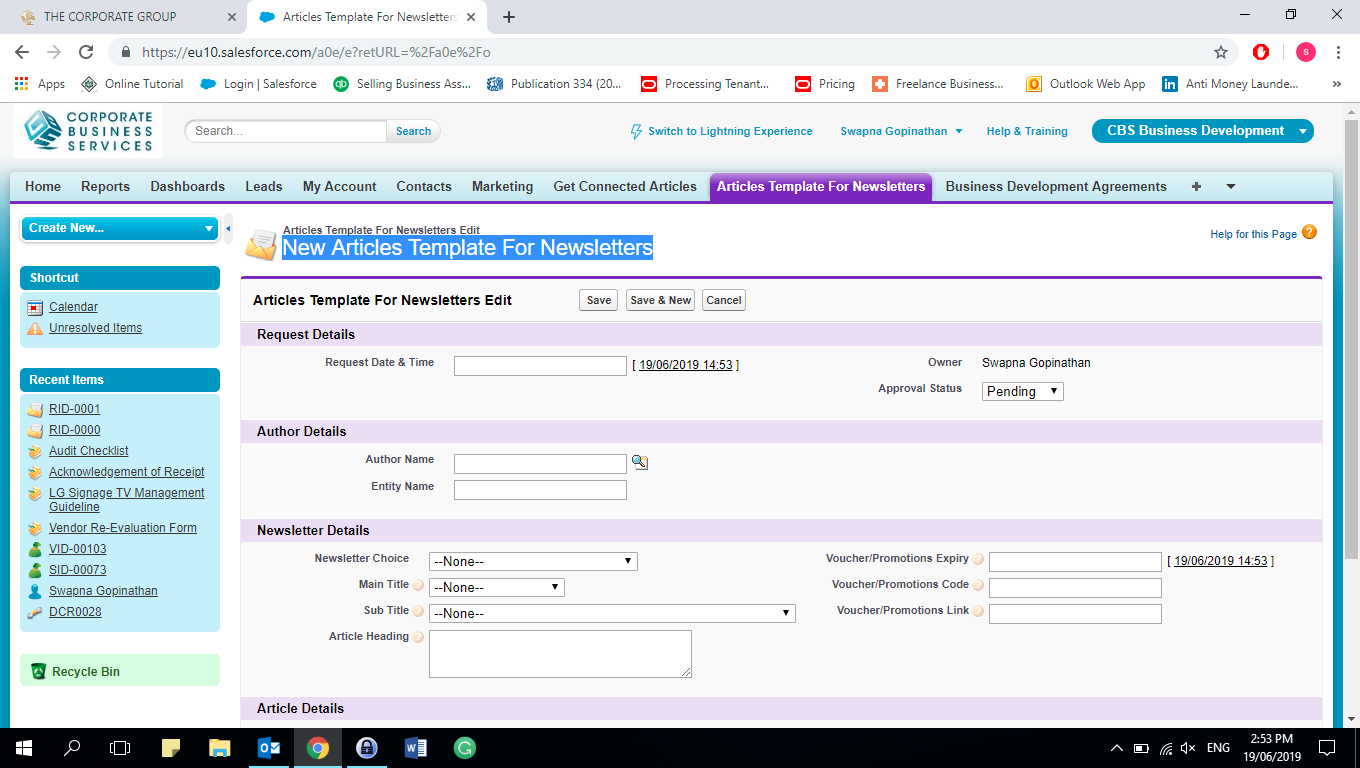Open Word from the Windows taskbar
The height and width of the screenshot is (768, 1360).
[x=415, y=747]
